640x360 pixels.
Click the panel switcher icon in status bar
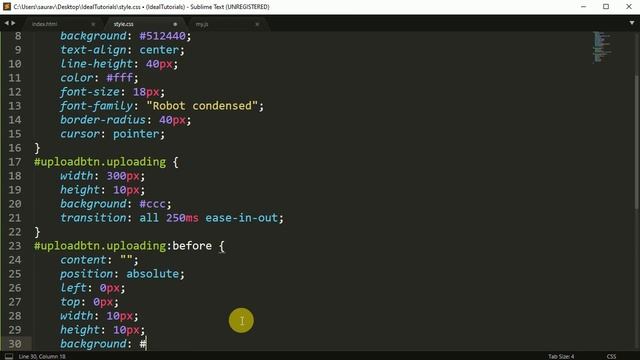[x=9, y=356]
